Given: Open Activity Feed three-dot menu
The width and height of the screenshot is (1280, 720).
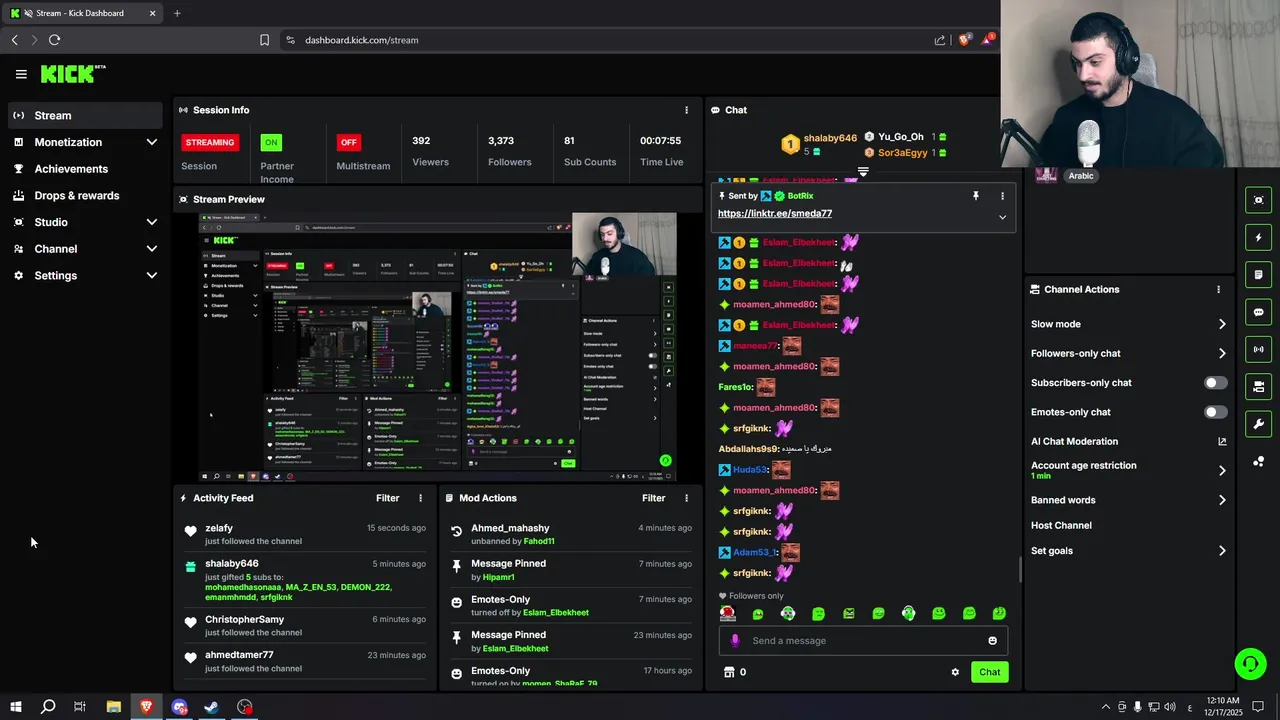Looking at the screenshot, I should [x=420, y=498].
